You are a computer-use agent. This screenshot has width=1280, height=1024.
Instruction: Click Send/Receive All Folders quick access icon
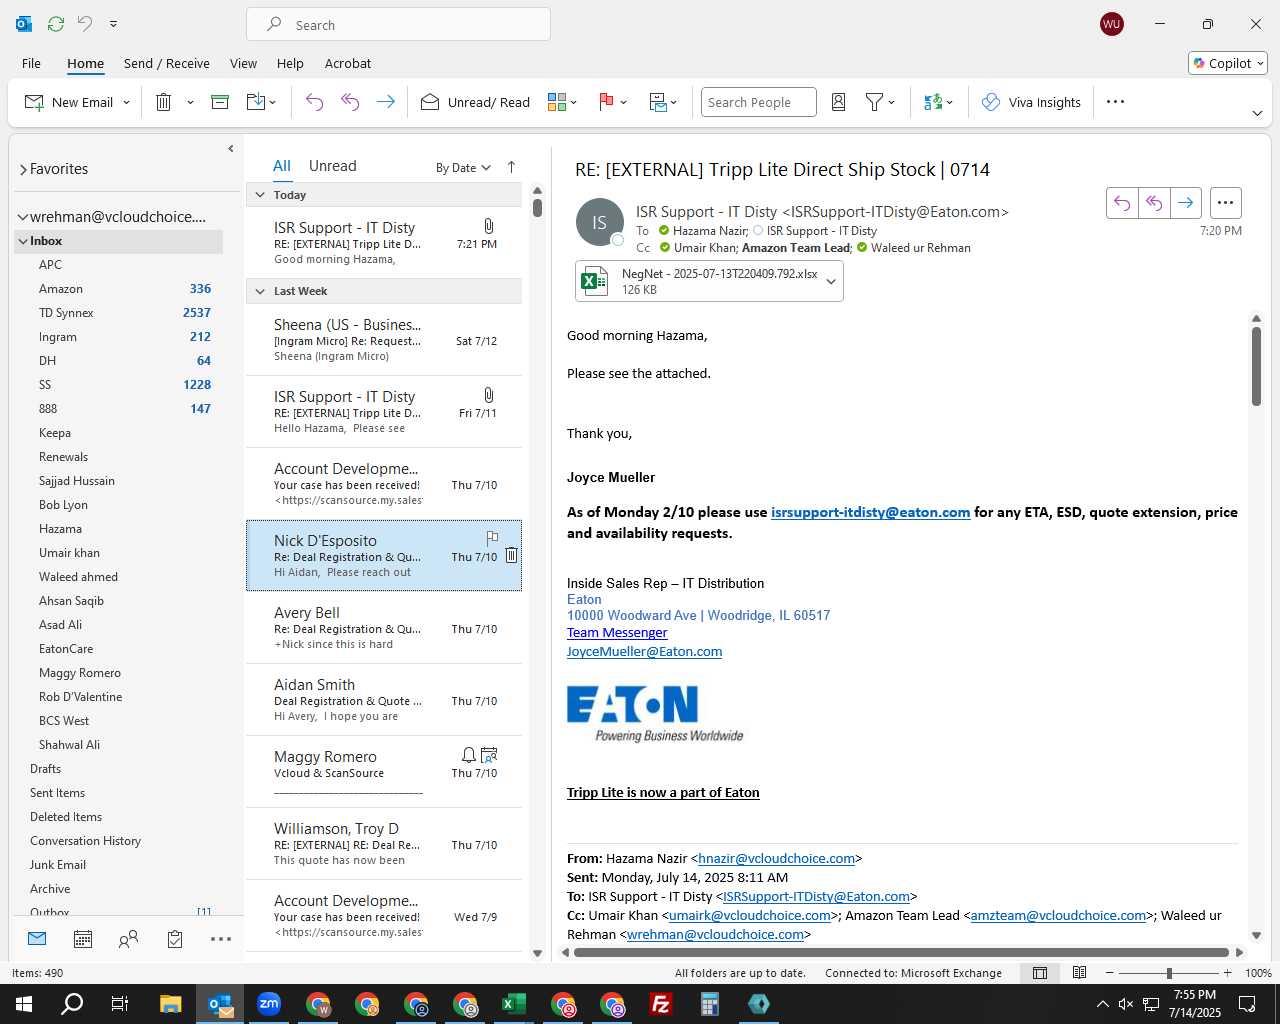pyautogui.click(x=56, y=24)
